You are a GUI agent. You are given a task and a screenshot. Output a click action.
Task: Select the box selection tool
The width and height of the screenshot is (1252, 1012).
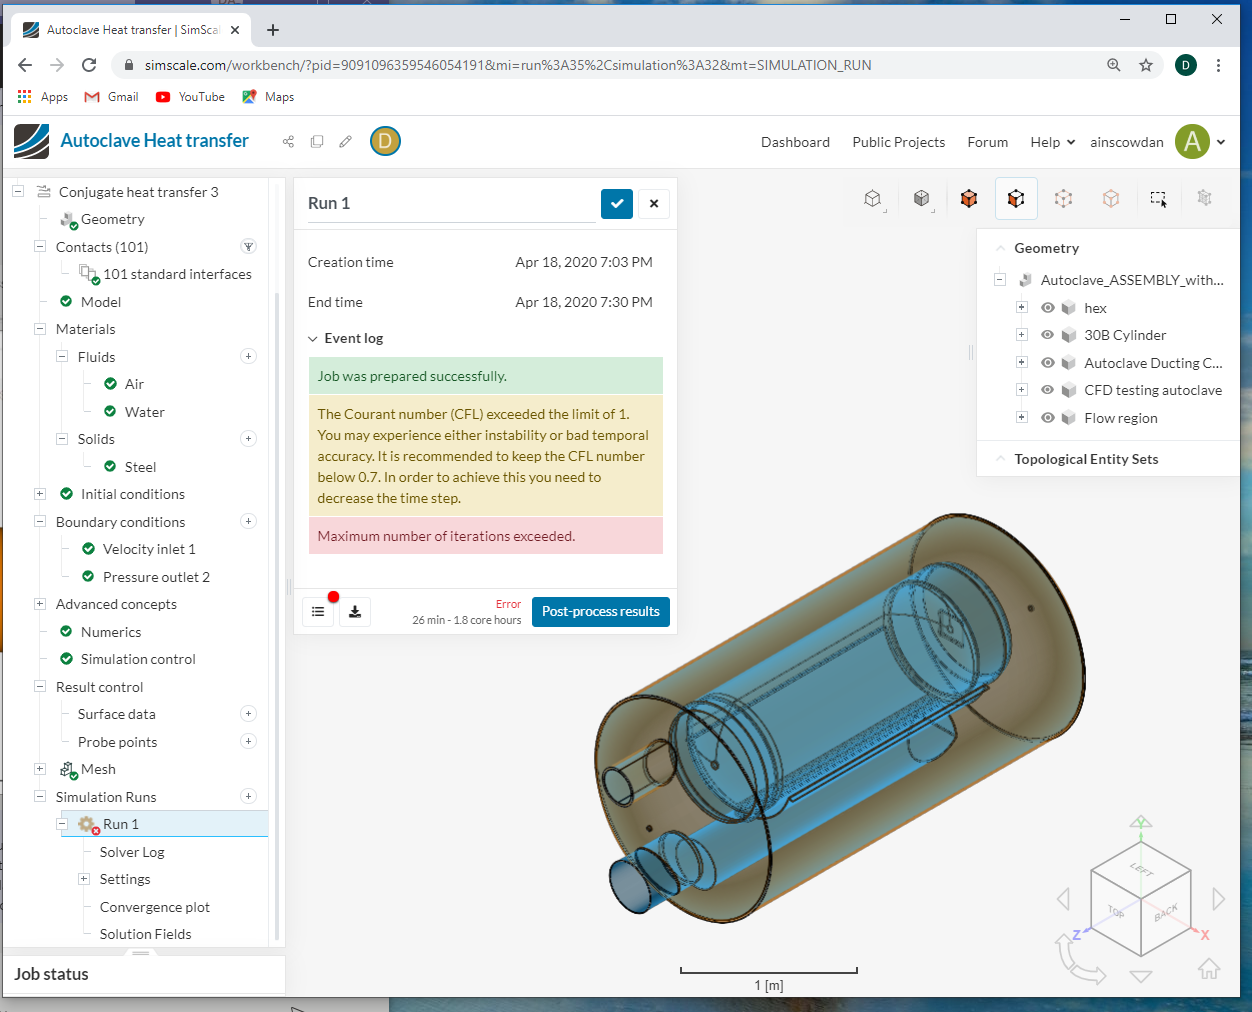(x=1158, y=199)
